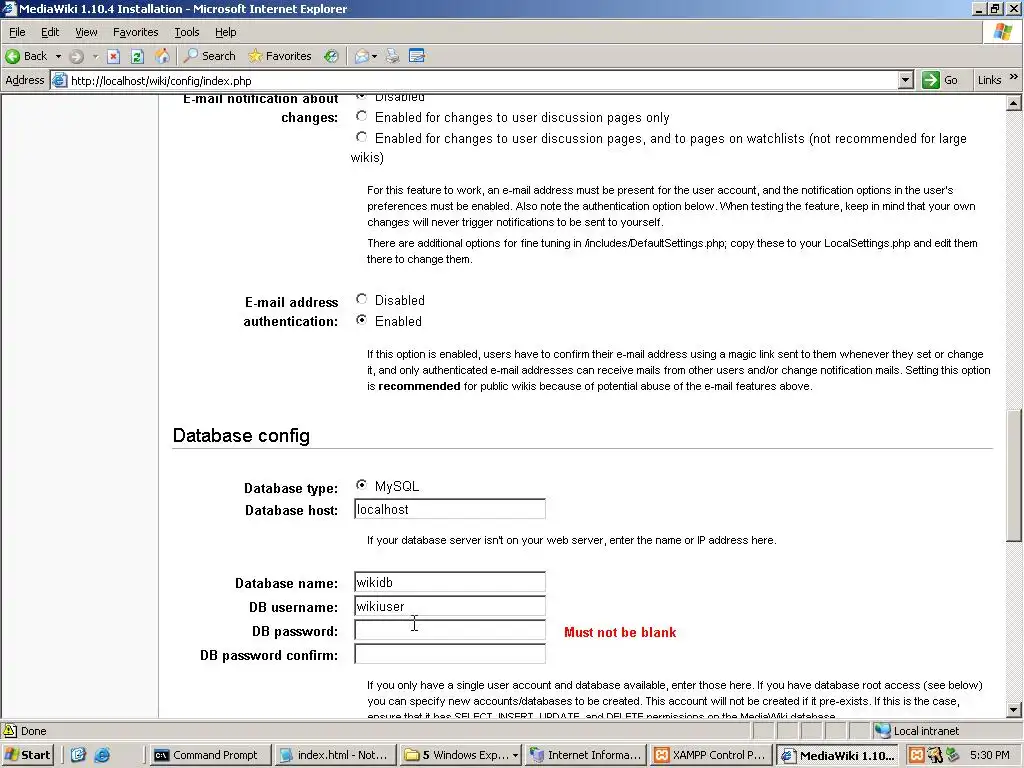Viewport: 1024px width, 768px height.
Task: Select 'Enabled for changes to user discussion pages only'
Action: click(361, 116)
